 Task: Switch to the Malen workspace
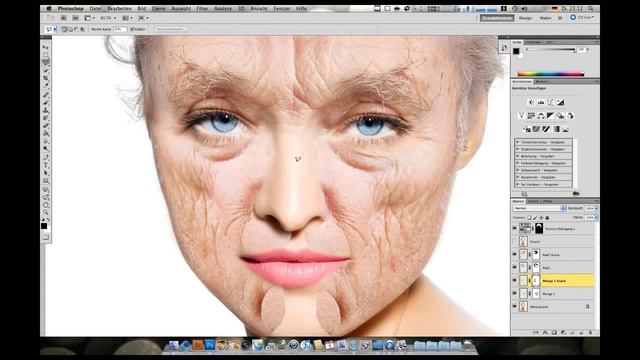point(545,18)
